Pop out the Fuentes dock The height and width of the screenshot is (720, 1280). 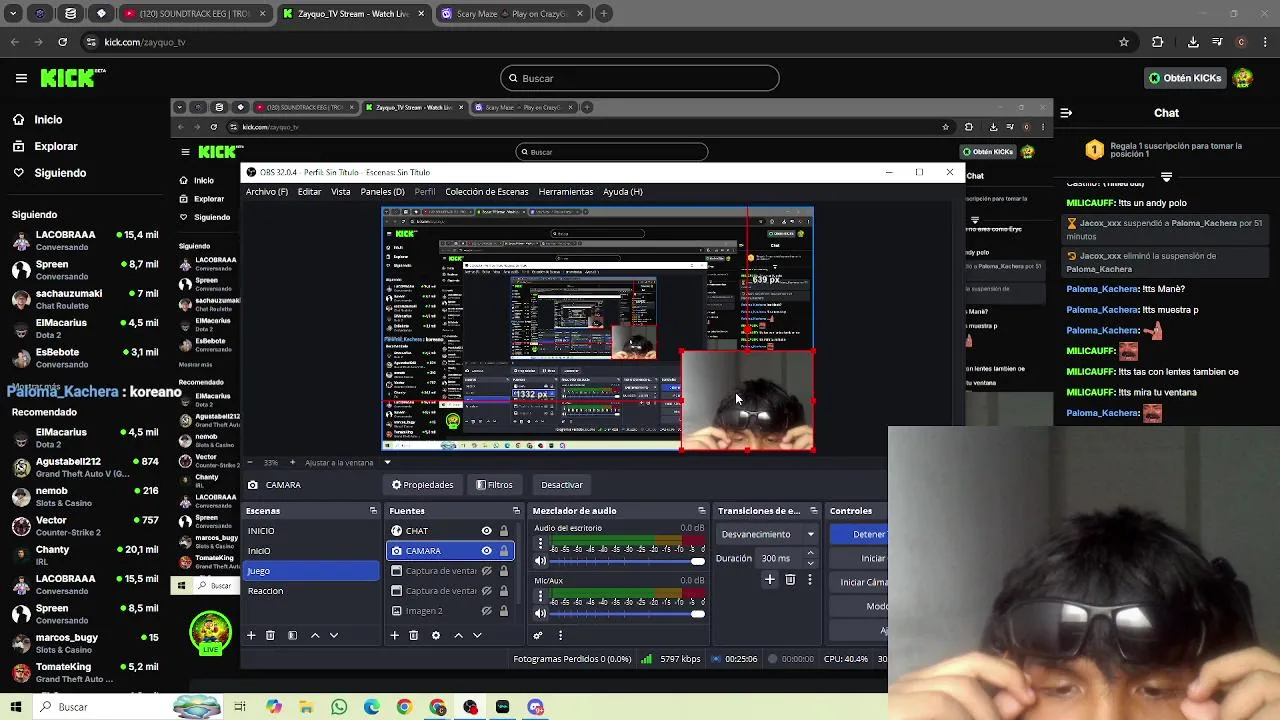click(516, 511)
